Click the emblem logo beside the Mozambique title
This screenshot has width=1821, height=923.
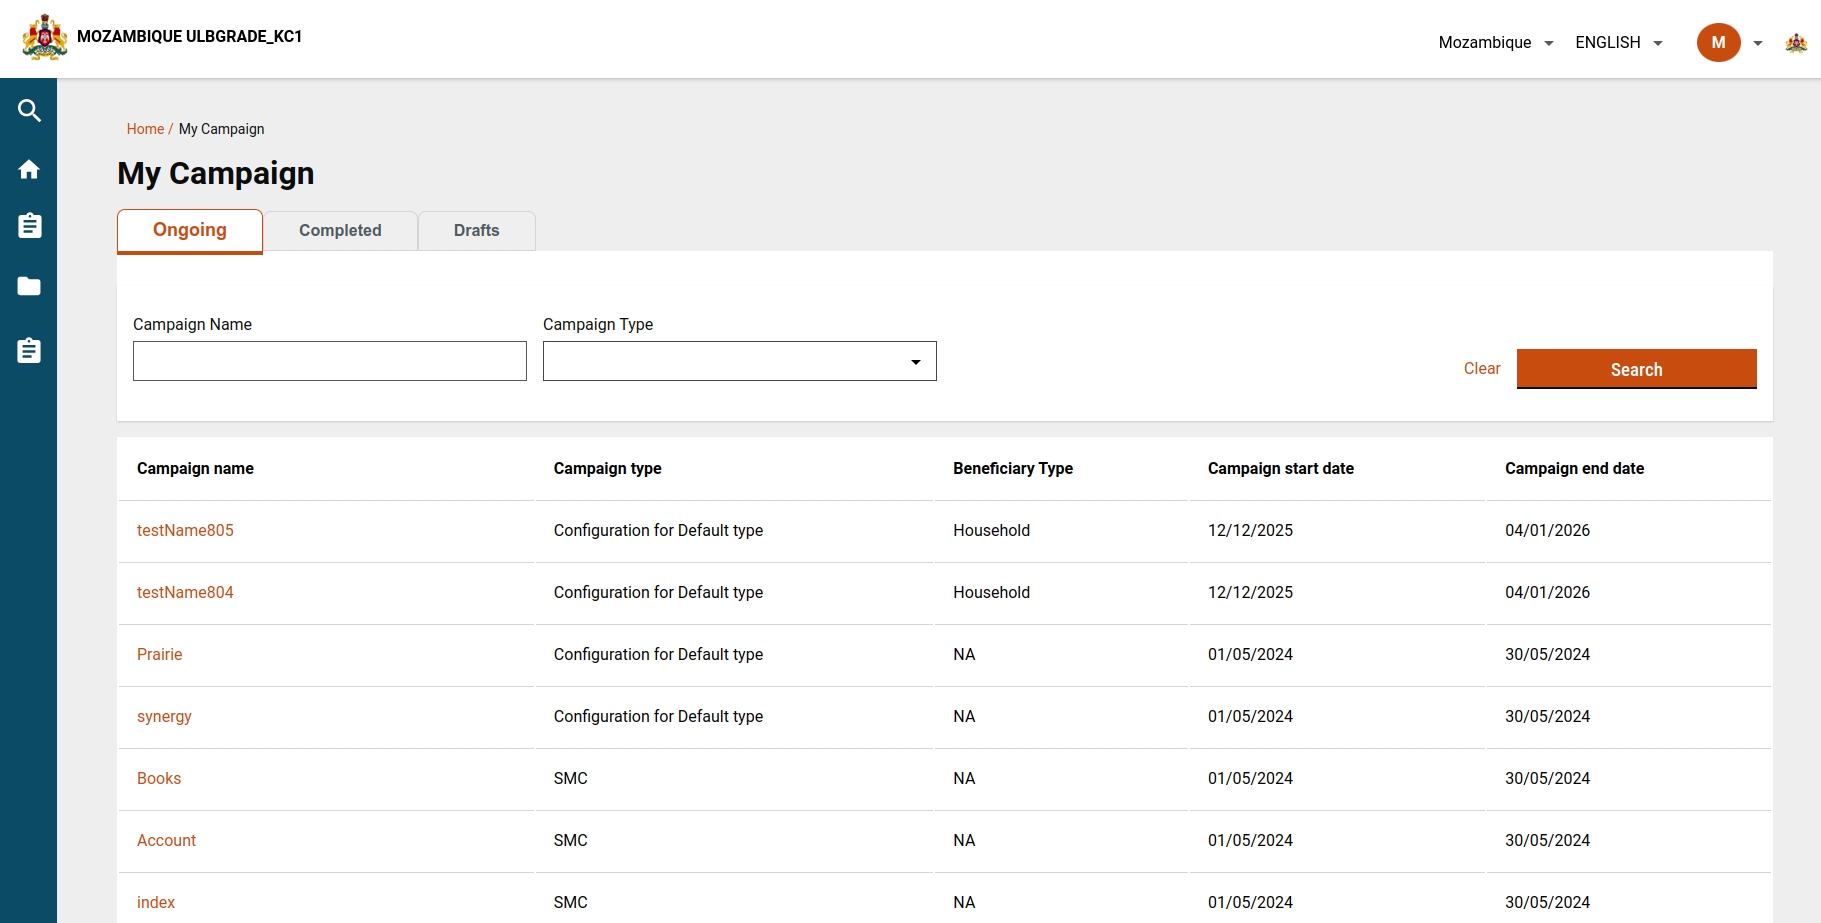[45, 38]
